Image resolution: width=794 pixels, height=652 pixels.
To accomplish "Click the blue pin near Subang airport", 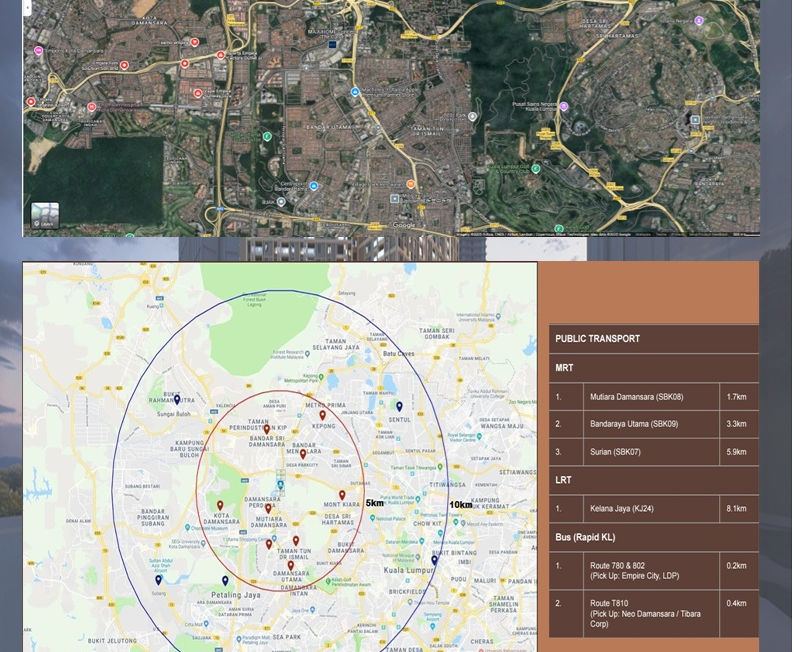I will (158, 580).
